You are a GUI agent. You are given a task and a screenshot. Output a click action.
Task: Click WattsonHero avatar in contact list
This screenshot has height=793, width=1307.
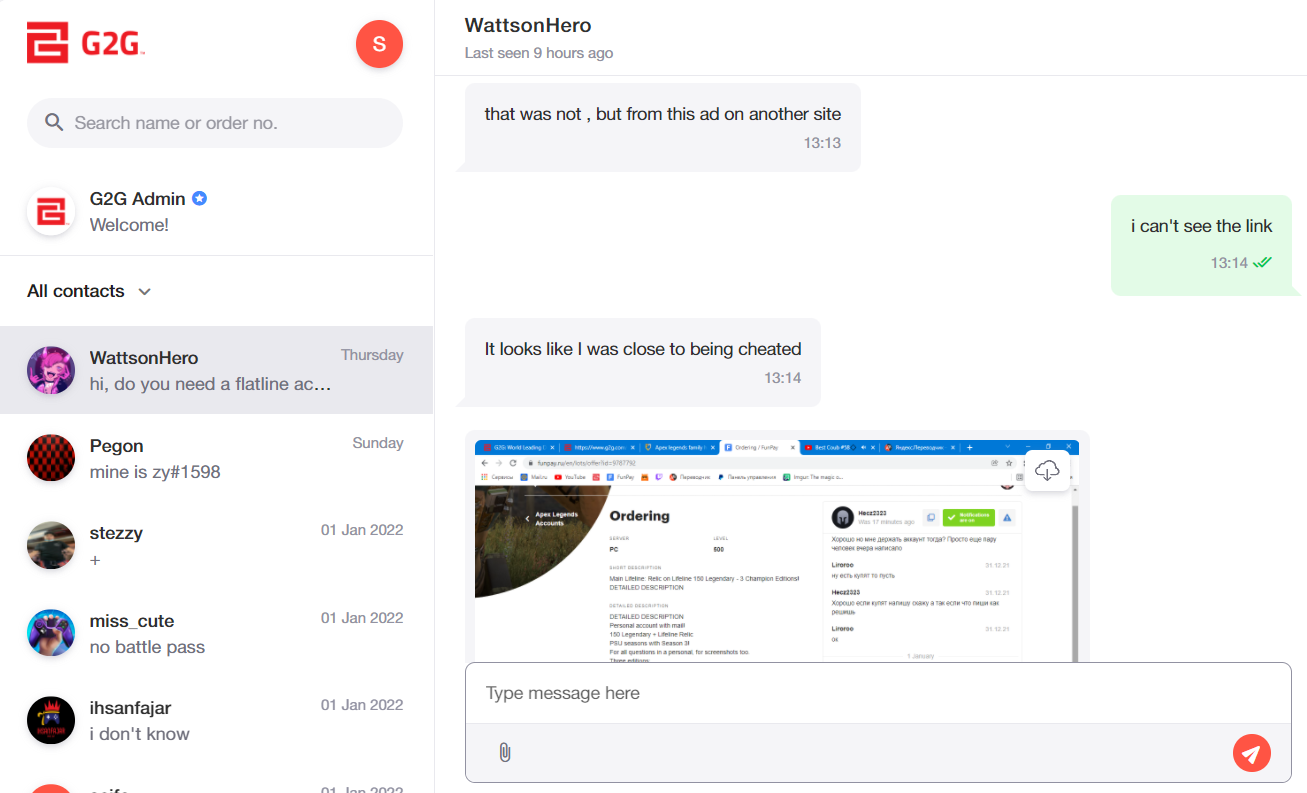pyautogui.click(x=51, y=370)
